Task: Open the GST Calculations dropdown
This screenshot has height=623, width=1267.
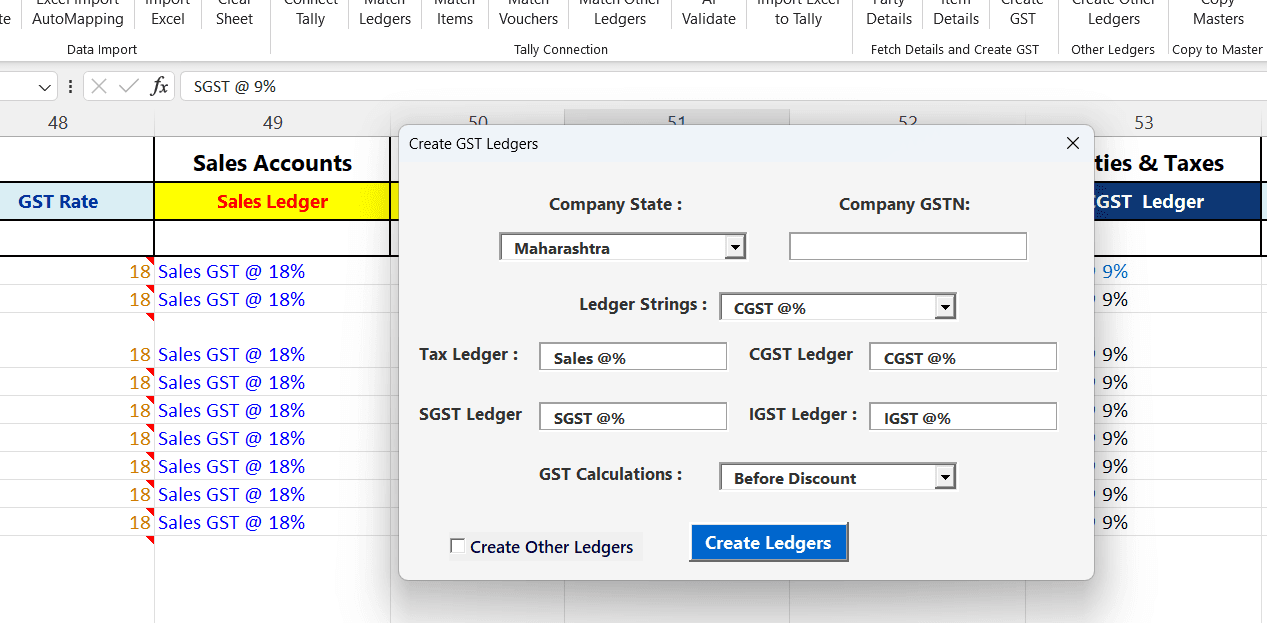Action: pos(945,476)
